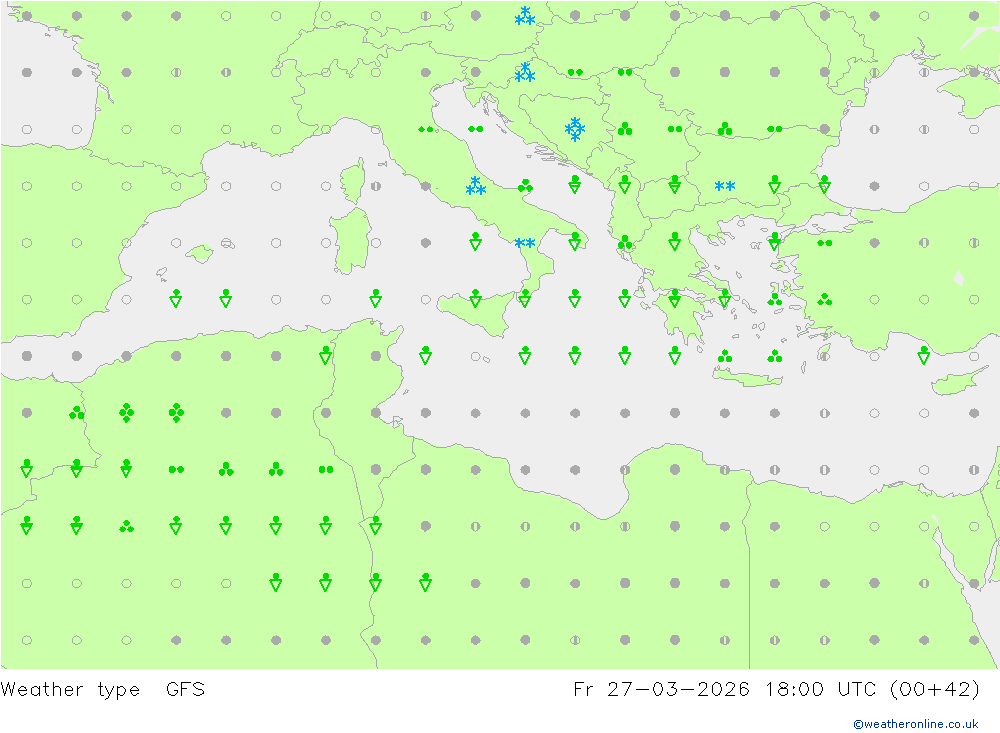This screenshot has width=1000, height=733.
Task: Open the weatheronline.co.uk copyright link
Action: [x=916, y=724]
